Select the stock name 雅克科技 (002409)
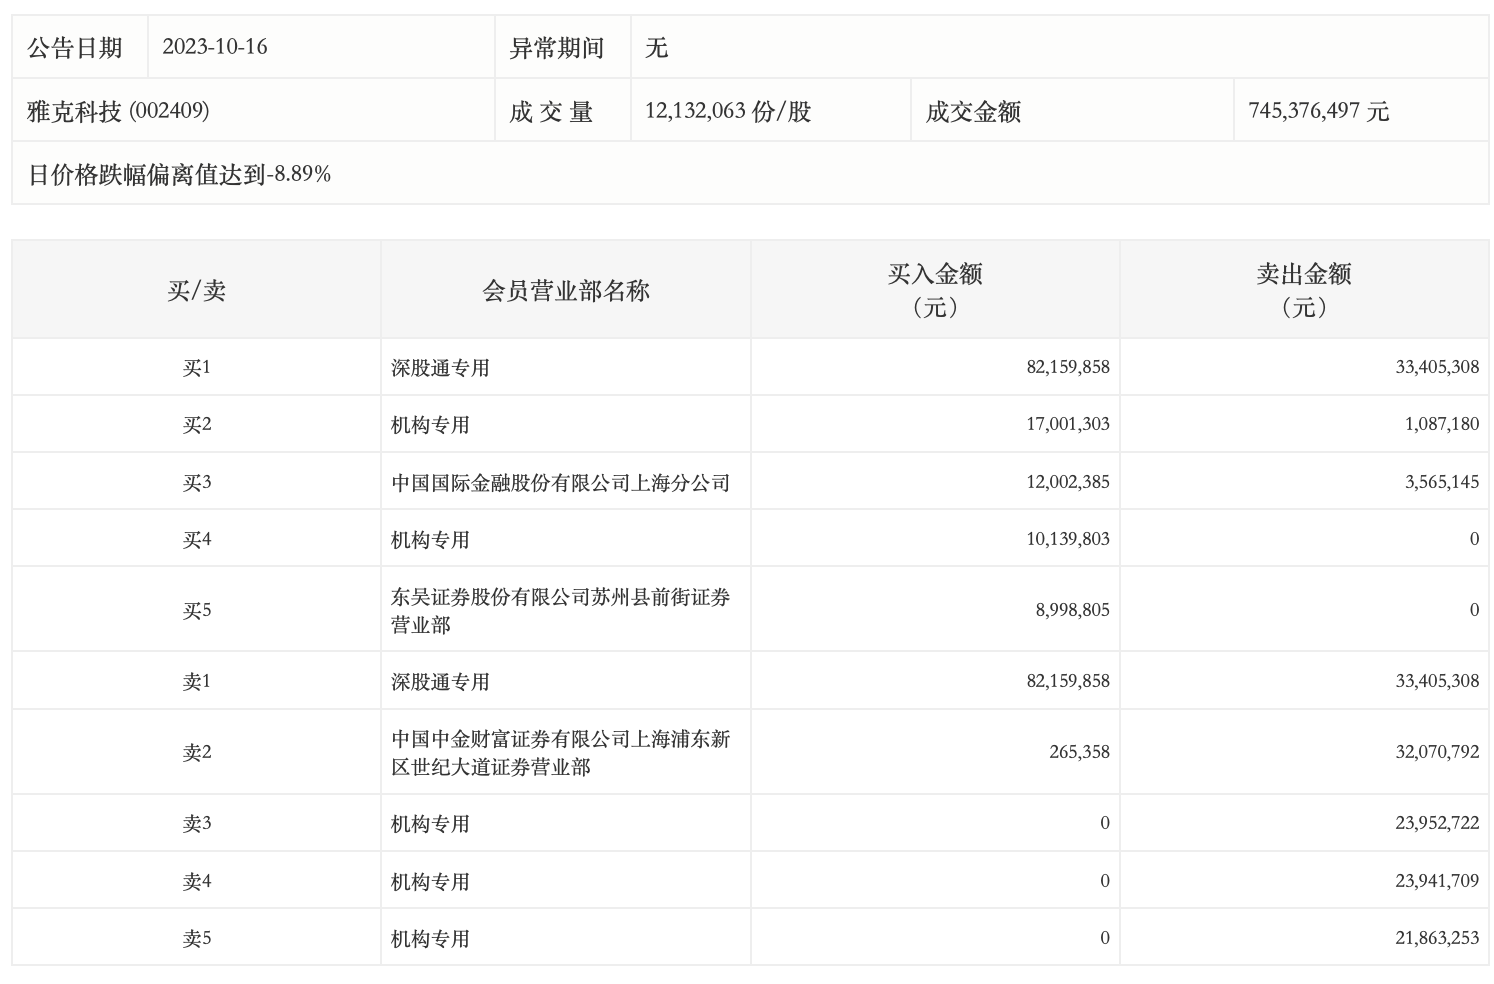This screenshot has width=1494, height=984. (118, 111)
